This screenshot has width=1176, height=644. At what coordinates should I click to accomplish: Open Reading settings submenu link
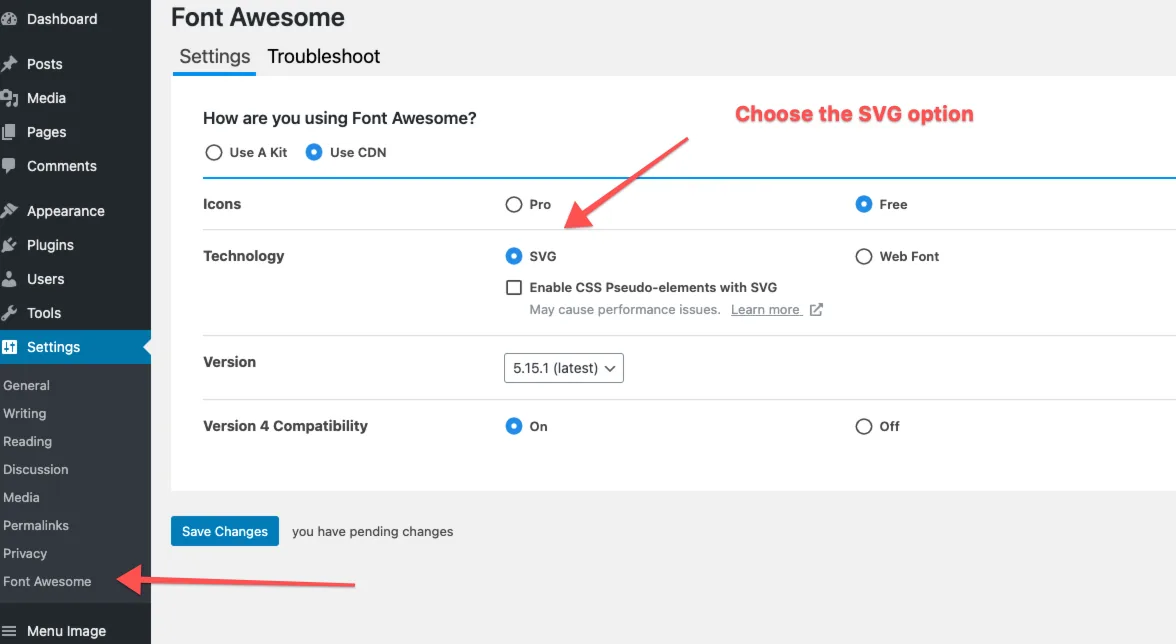[x=28, y=442]
